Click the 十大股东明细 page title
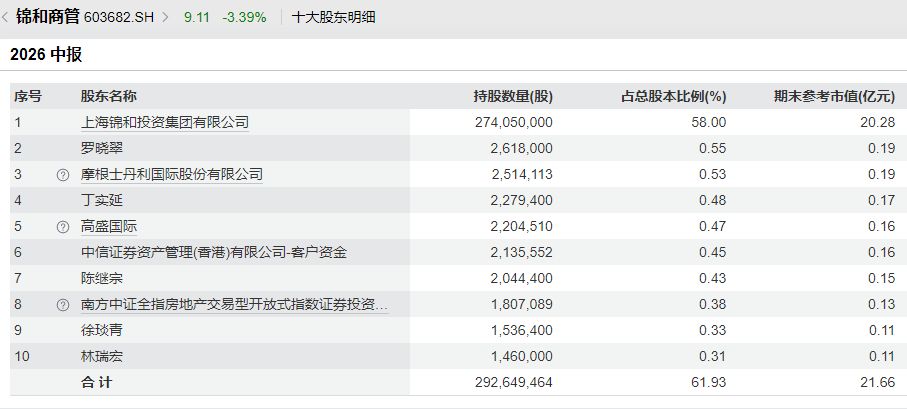907x409 pixels. pyautogui.click(x=334, y=17)
